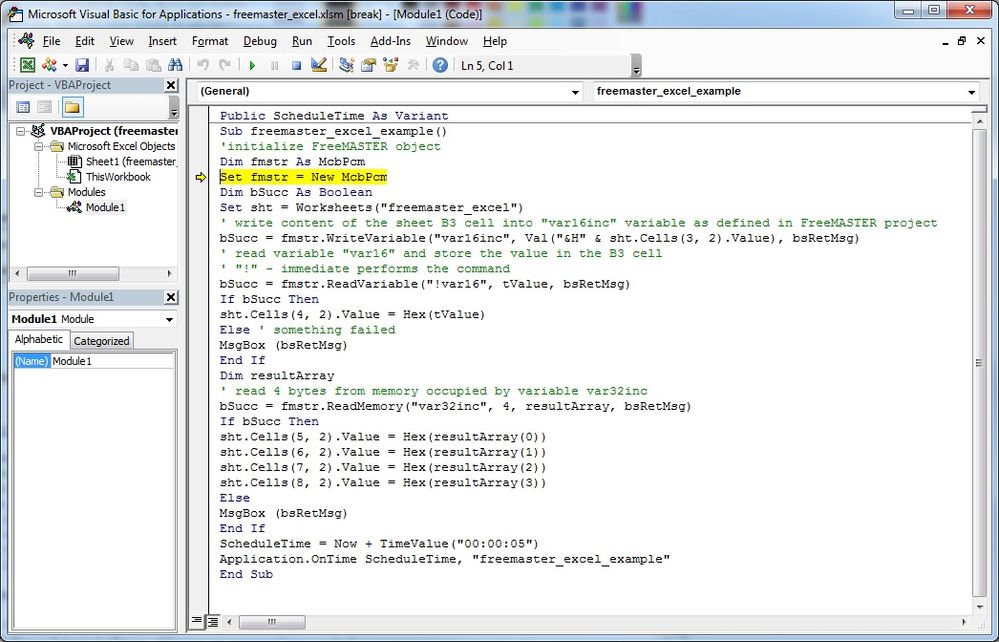Open the Insert object dropdown arrow in toolbar

pyautogui.click(x=65, y=66)
